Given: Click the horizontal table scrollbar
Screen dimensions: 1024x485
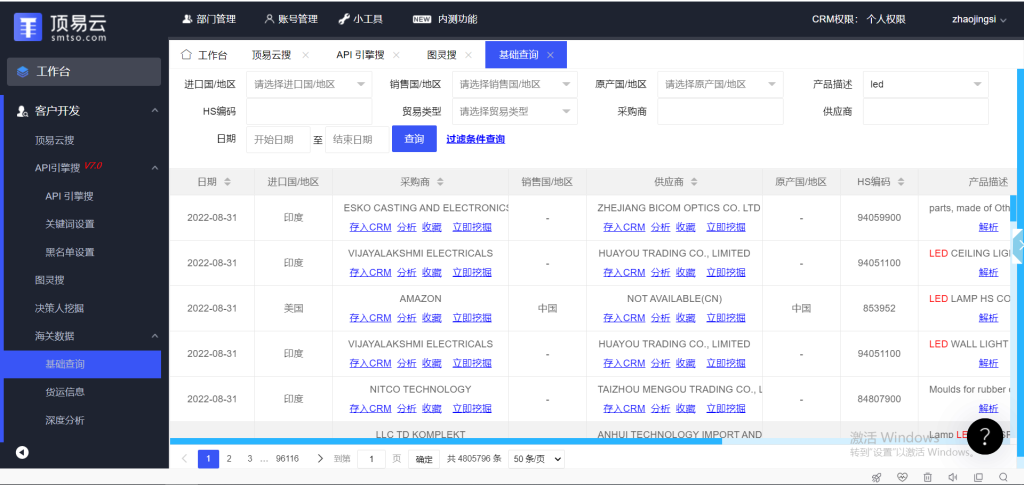Looking at the screenshot, I should (x=445, y=441).
